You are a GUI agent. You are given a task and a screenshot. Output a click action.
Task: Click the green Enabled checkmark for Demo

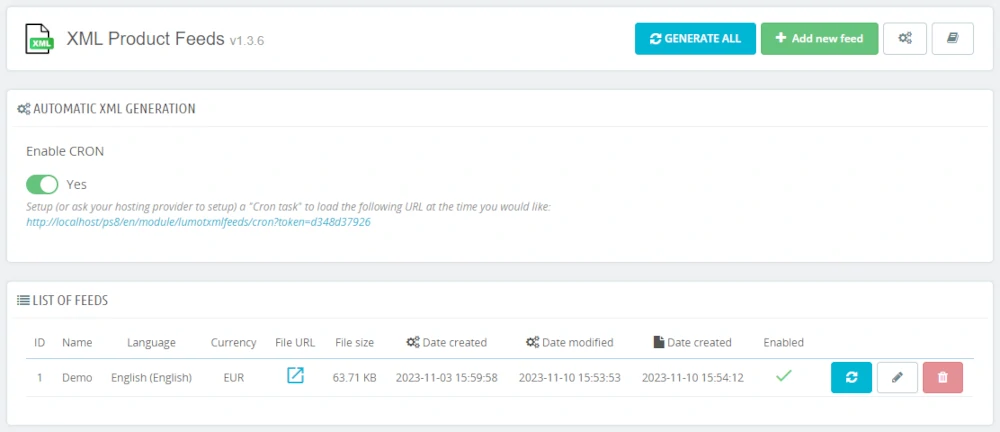coord(784,376)
